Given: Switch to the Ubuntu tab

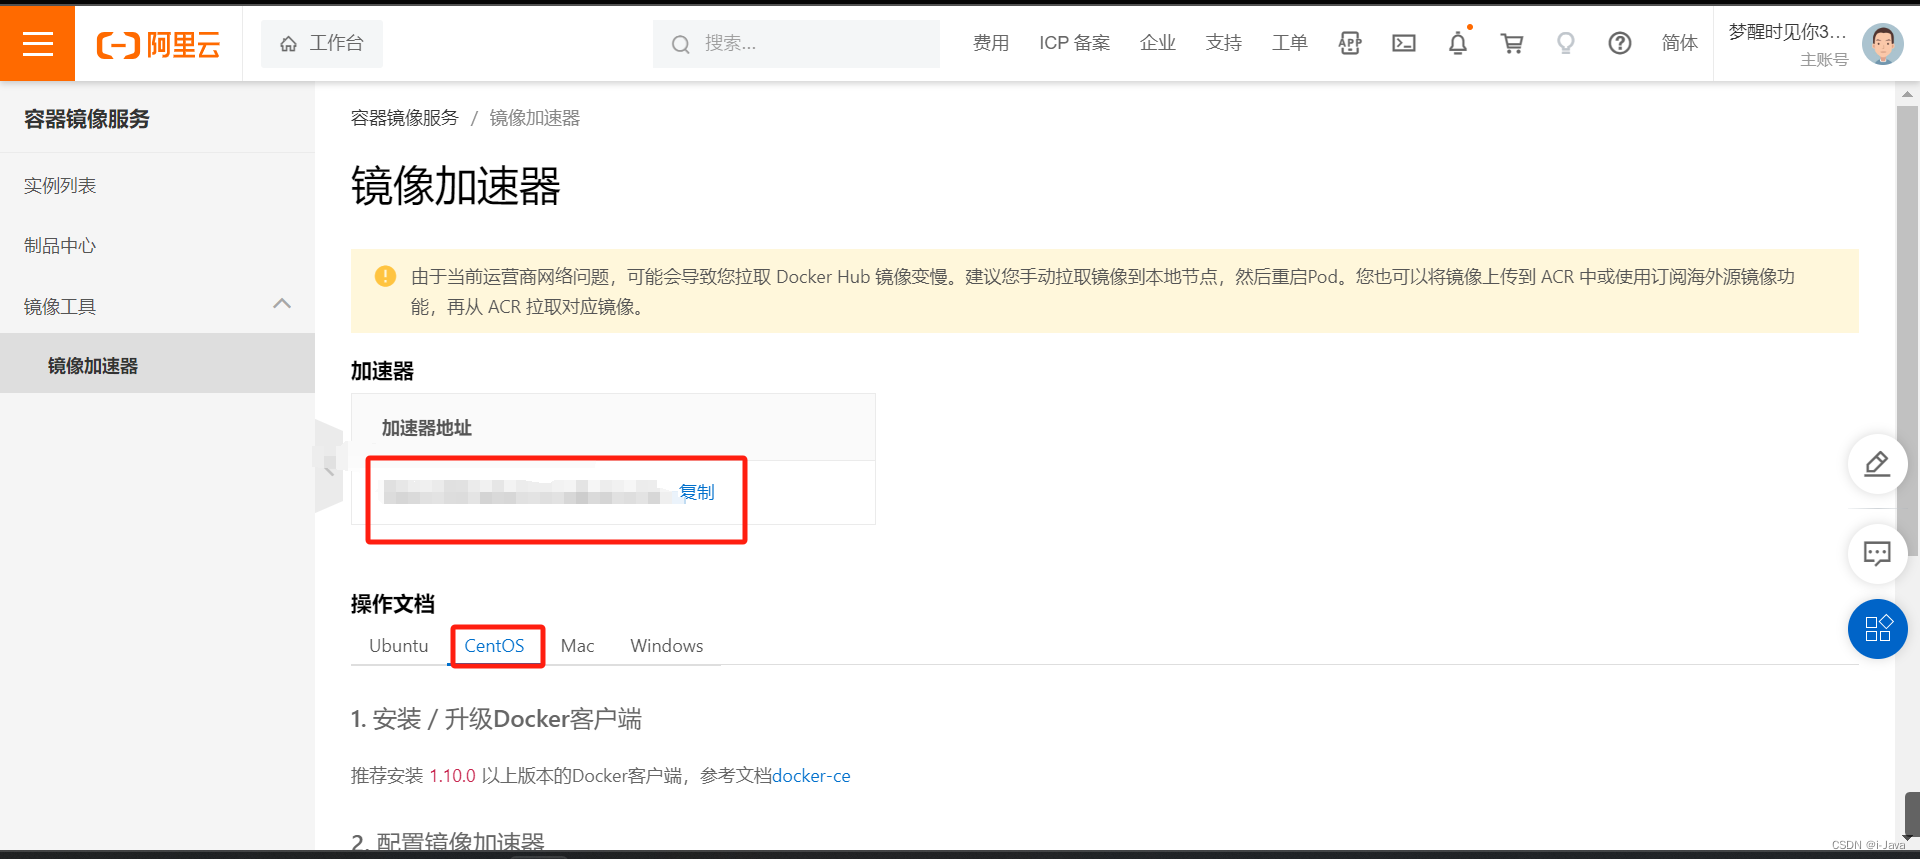Looking at the screenshot, I should tap(399, 646).
